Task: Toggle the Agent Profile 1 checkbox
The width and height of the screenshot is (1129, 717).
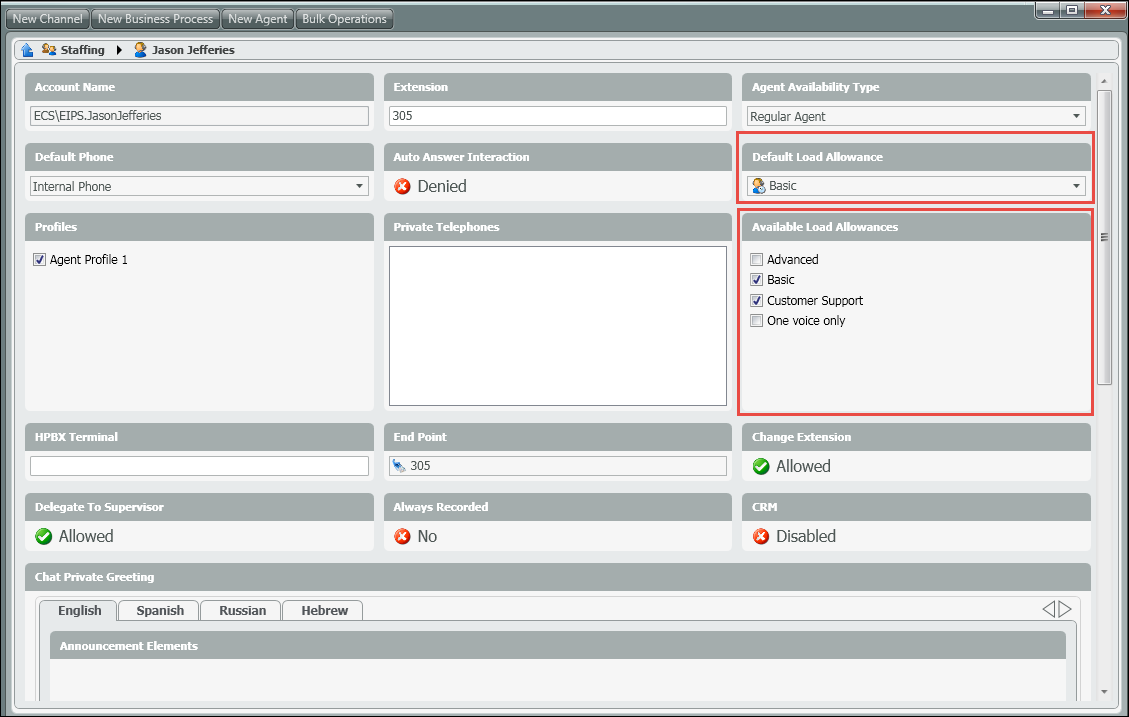Action: (40, 260)
